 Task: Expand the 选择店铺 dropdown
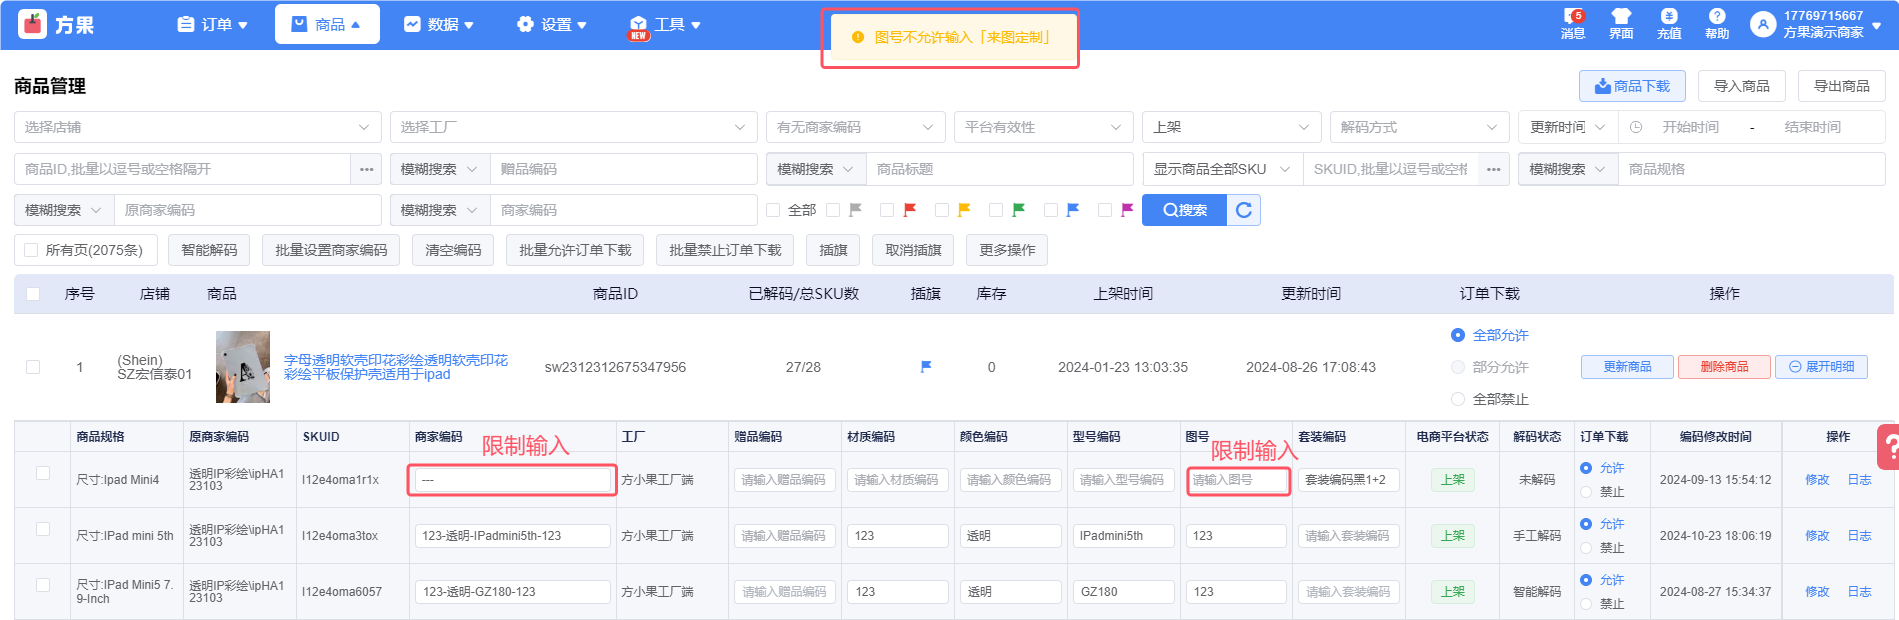tap(197, 127)
